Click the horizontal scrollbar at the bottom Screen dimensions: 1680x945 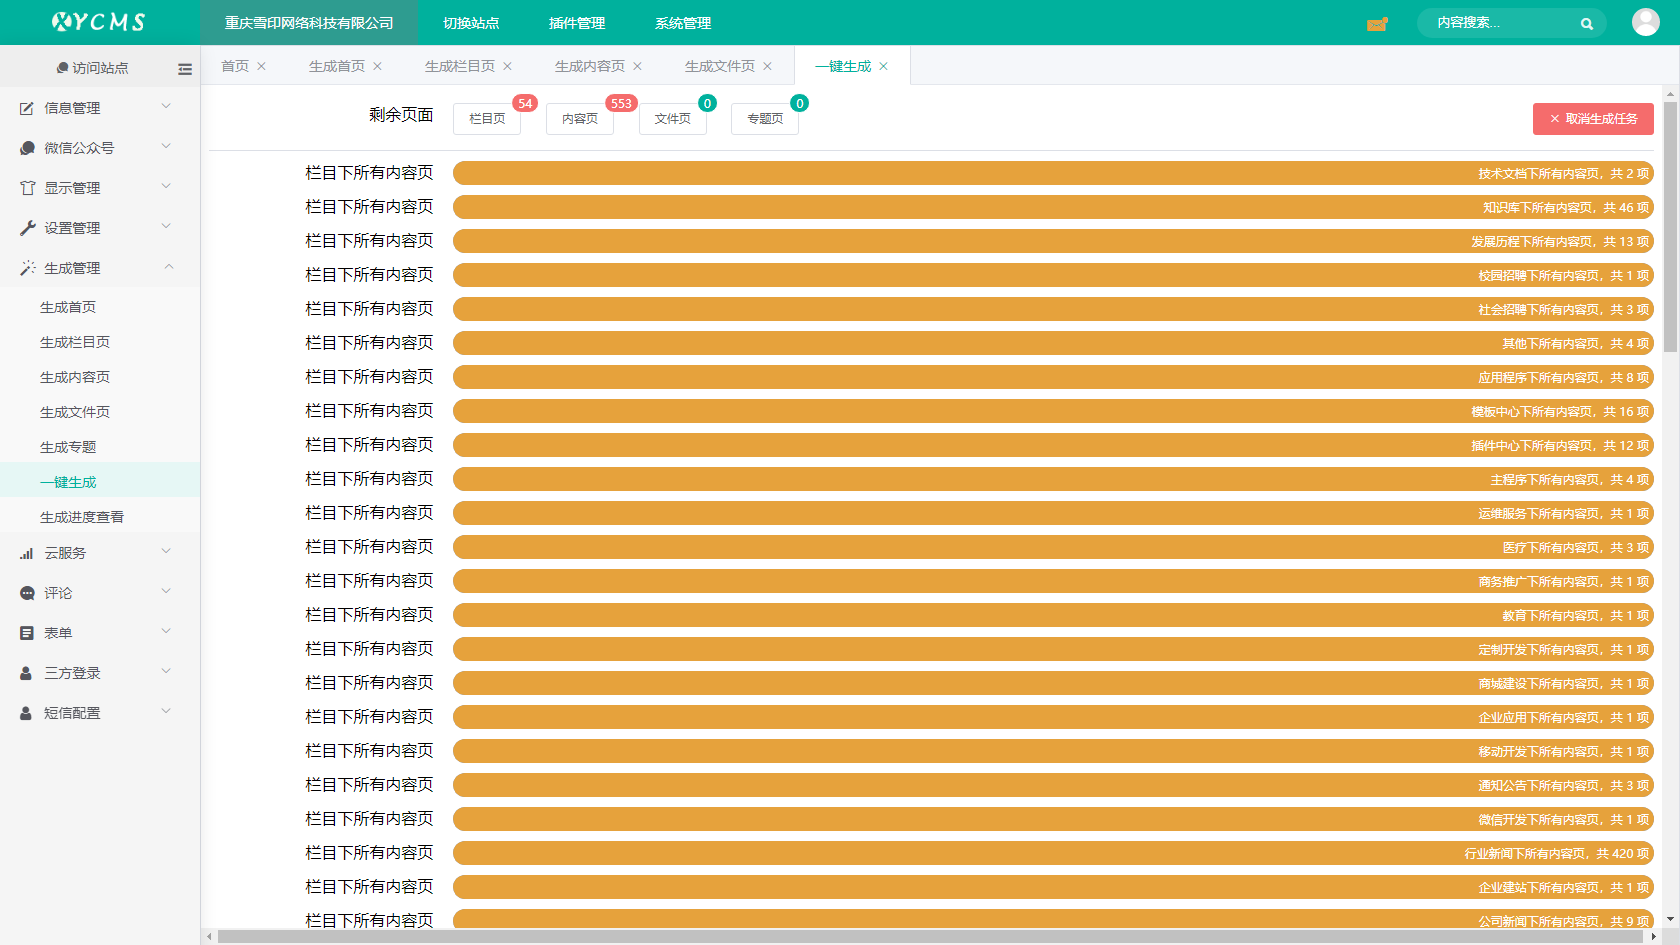(x=929, y=937)
